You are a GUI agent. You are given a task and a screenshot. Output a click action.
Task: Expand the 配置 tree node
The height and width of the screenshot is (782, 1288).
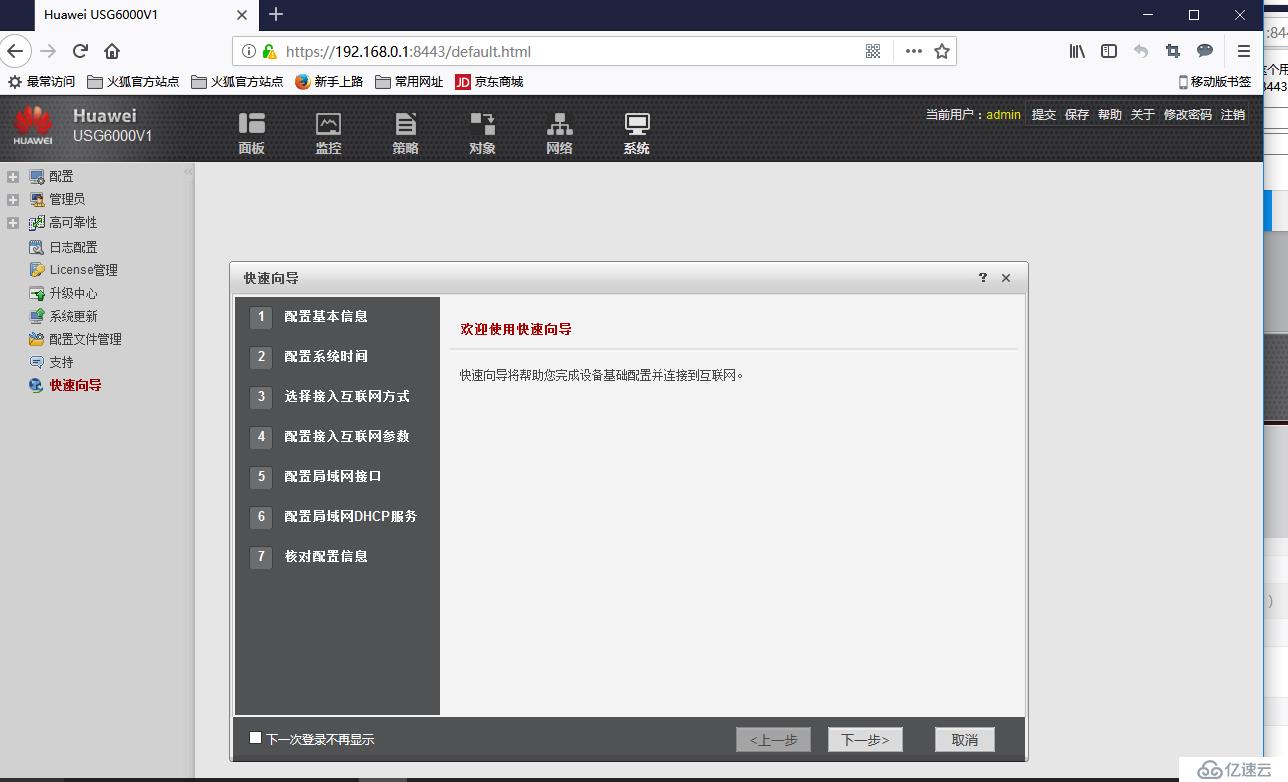click(13, 176)
